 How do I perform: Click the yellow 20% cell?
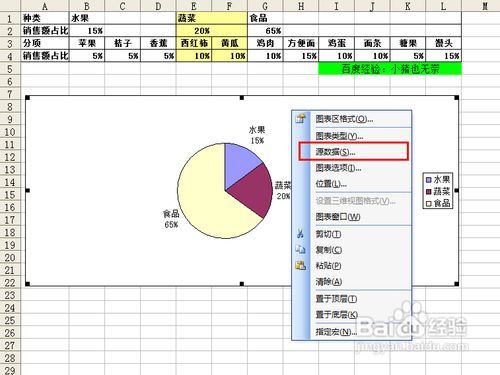pos(212,31)
